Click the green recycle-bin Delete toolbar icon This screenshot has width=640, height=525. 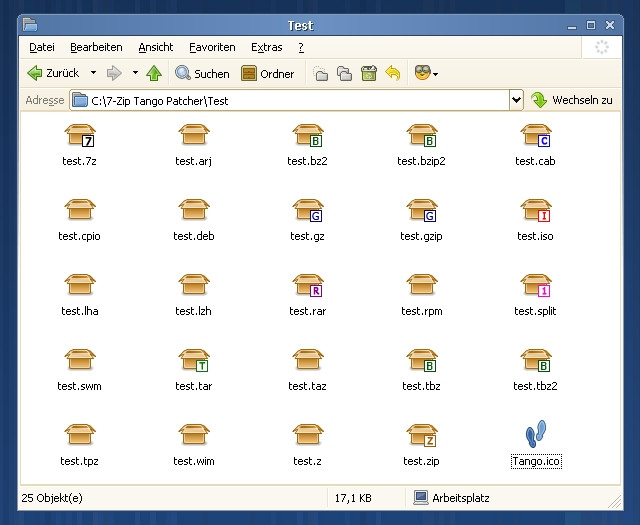coord(369,73)
